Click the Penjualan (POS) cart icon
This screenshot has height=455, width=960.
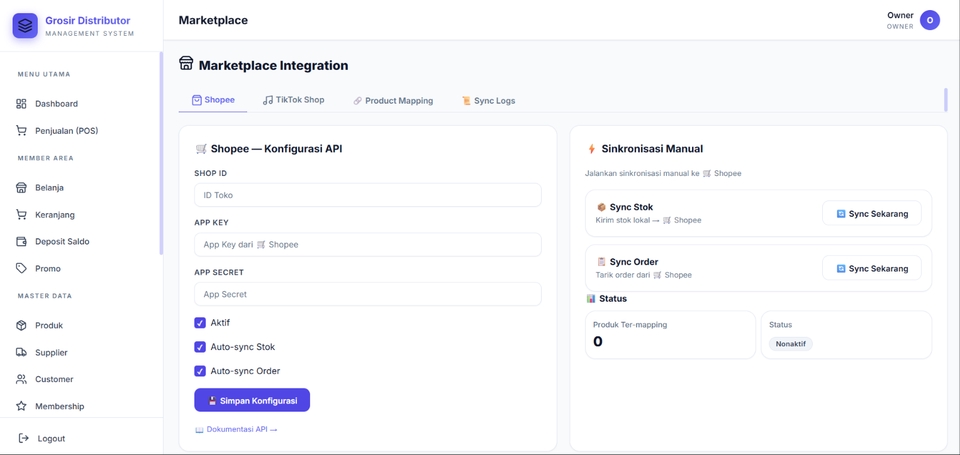pyautogui.click(x=21, y=130)
